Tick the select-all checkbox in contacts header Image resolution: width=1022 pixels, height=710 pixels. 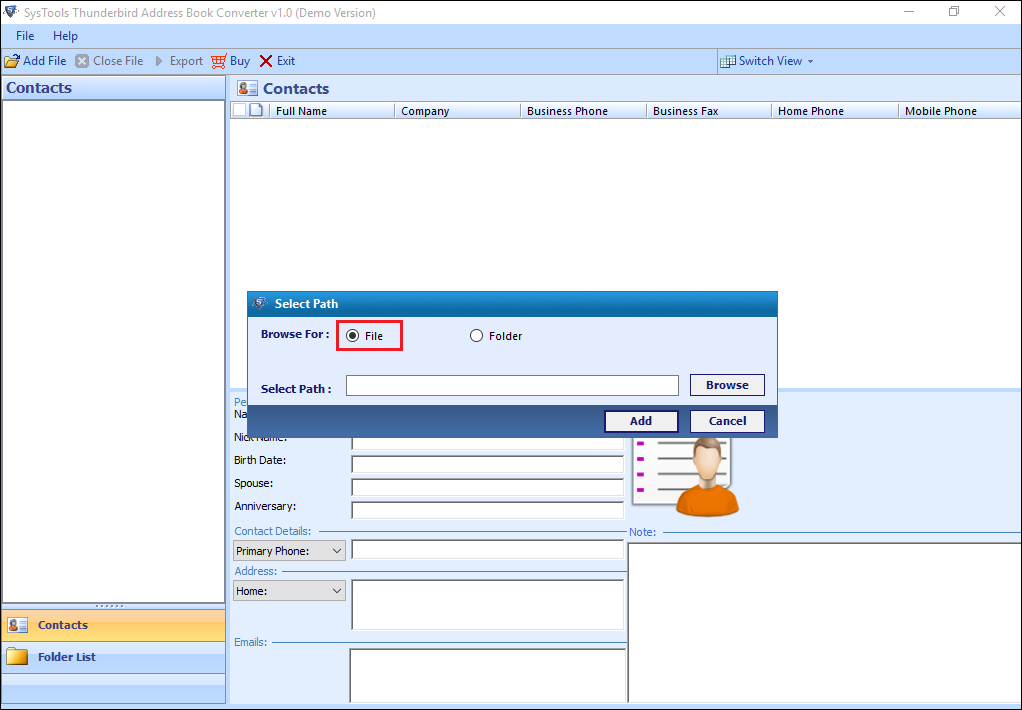239,111
